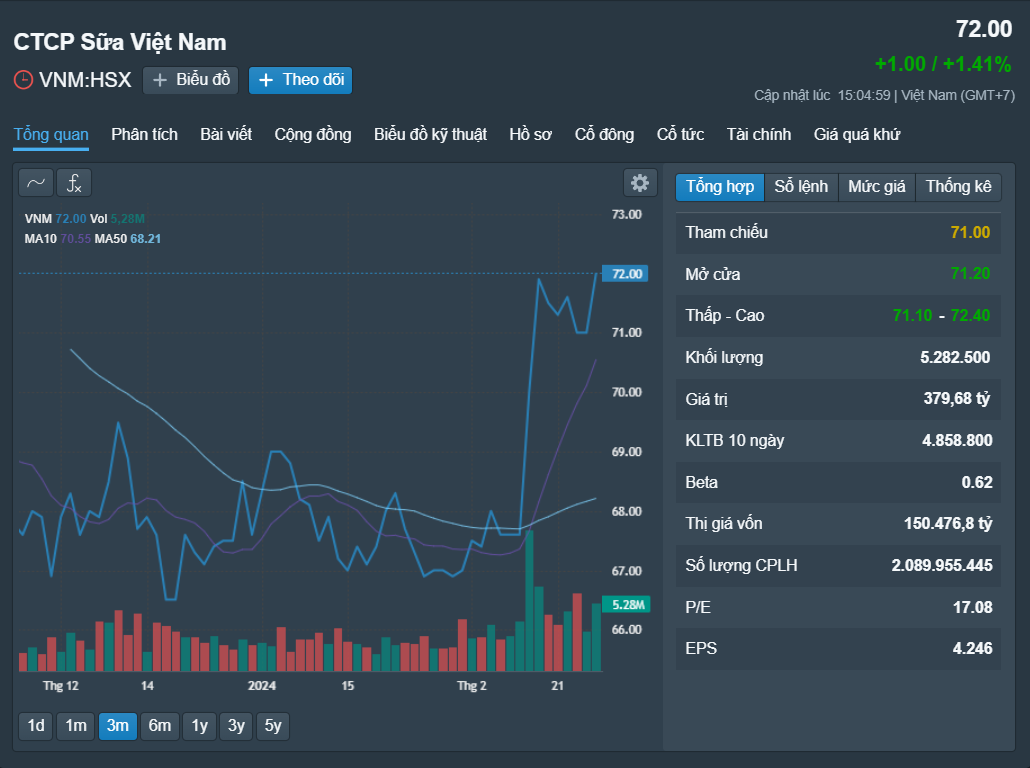Choose the 6m chart range
1030x768 pixels.
pos(160,726)
